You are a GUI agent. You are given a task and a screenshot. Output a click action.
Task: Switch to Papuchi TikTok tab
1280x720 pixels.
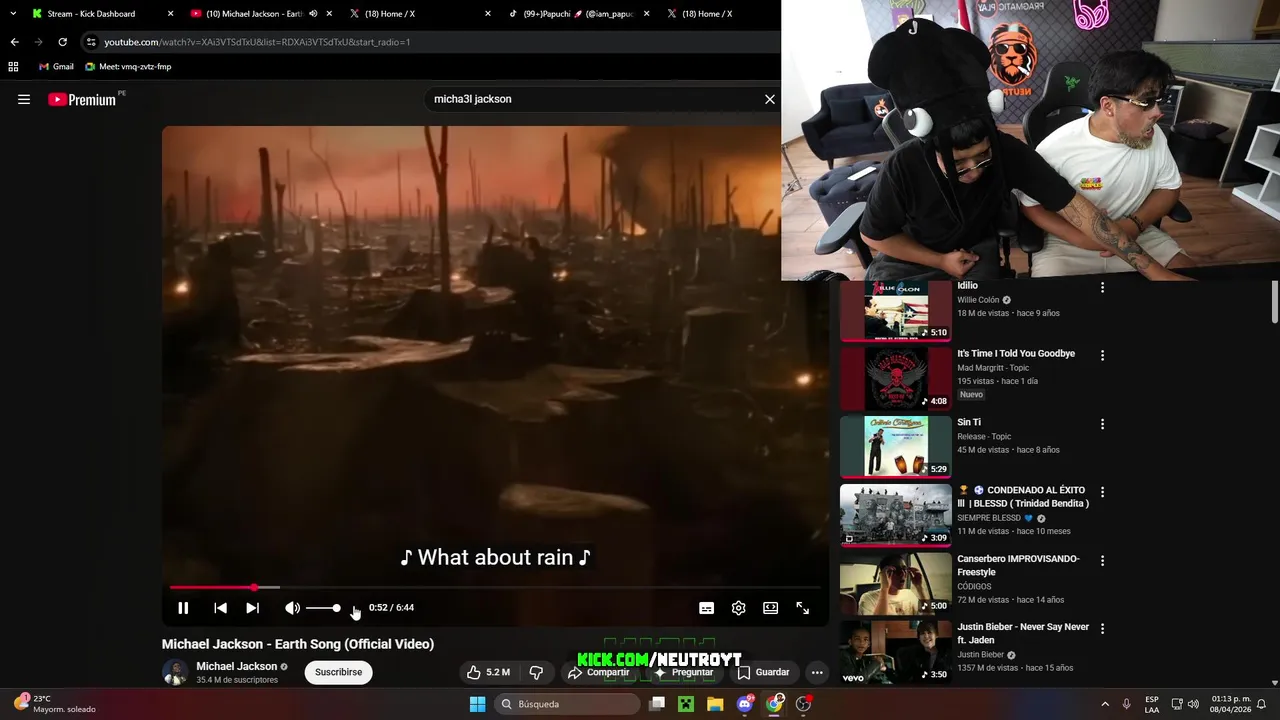[x=579, y=14]
